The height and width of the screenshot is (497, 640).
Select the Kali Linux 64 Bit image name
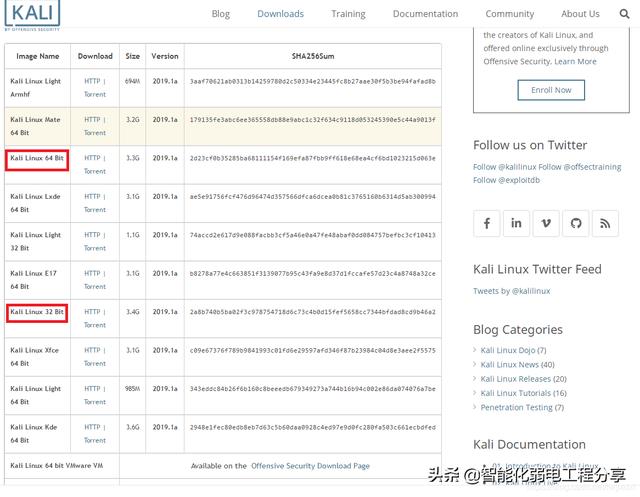coord(37,158)
